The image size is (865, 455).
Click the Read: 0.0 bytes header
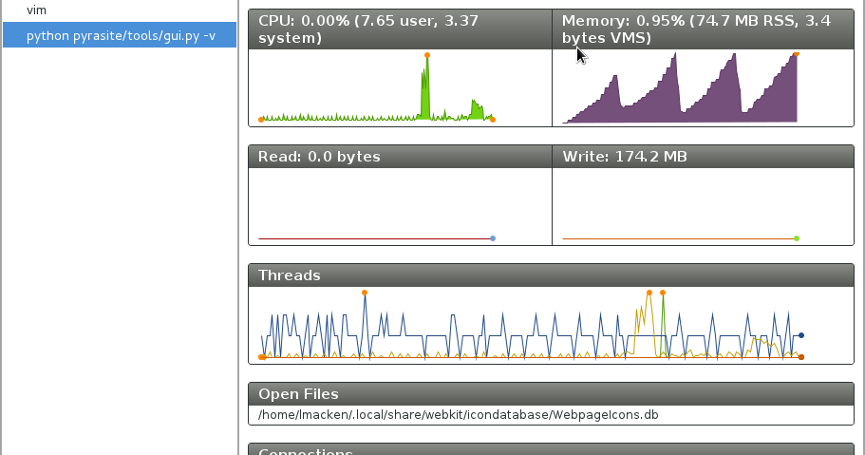(x=400, y=157)
